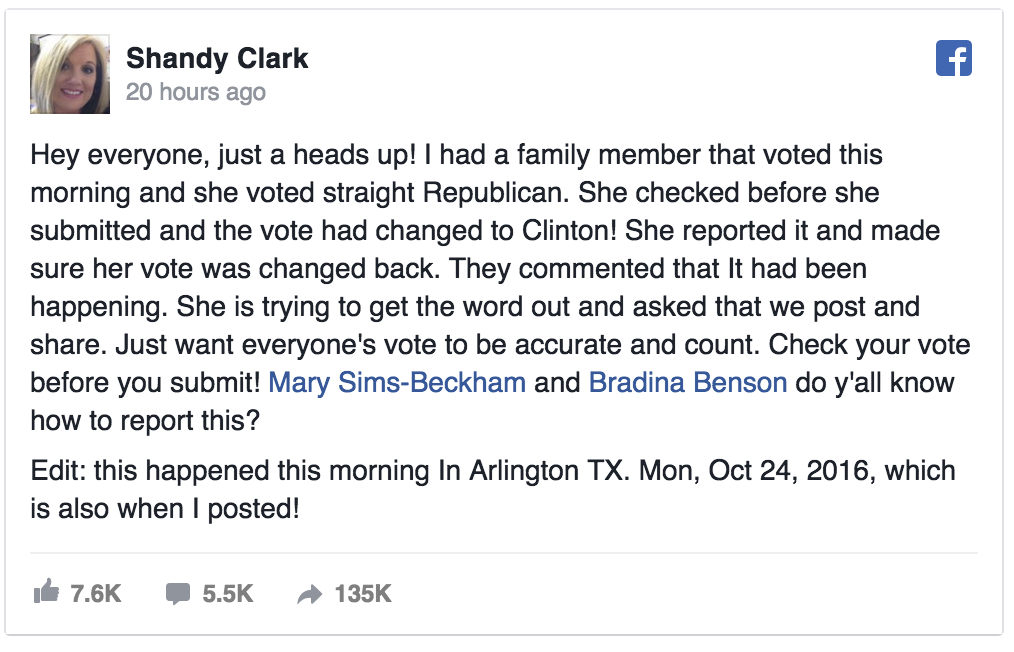Viewport: 1014px width, 652px height.
Task: Click the 5.5K comments count
Action: pyautogui.click(x=228, y=594)
